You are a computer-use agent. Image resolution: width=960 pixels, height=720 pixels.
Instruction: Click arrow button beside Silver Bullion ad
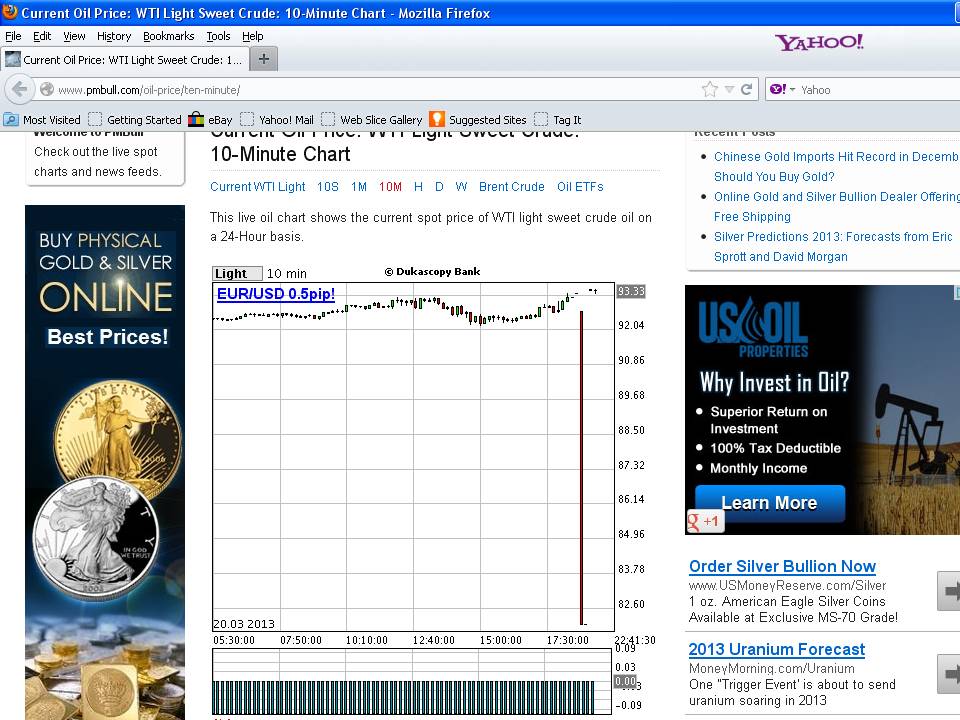click(x=948, y=590)
